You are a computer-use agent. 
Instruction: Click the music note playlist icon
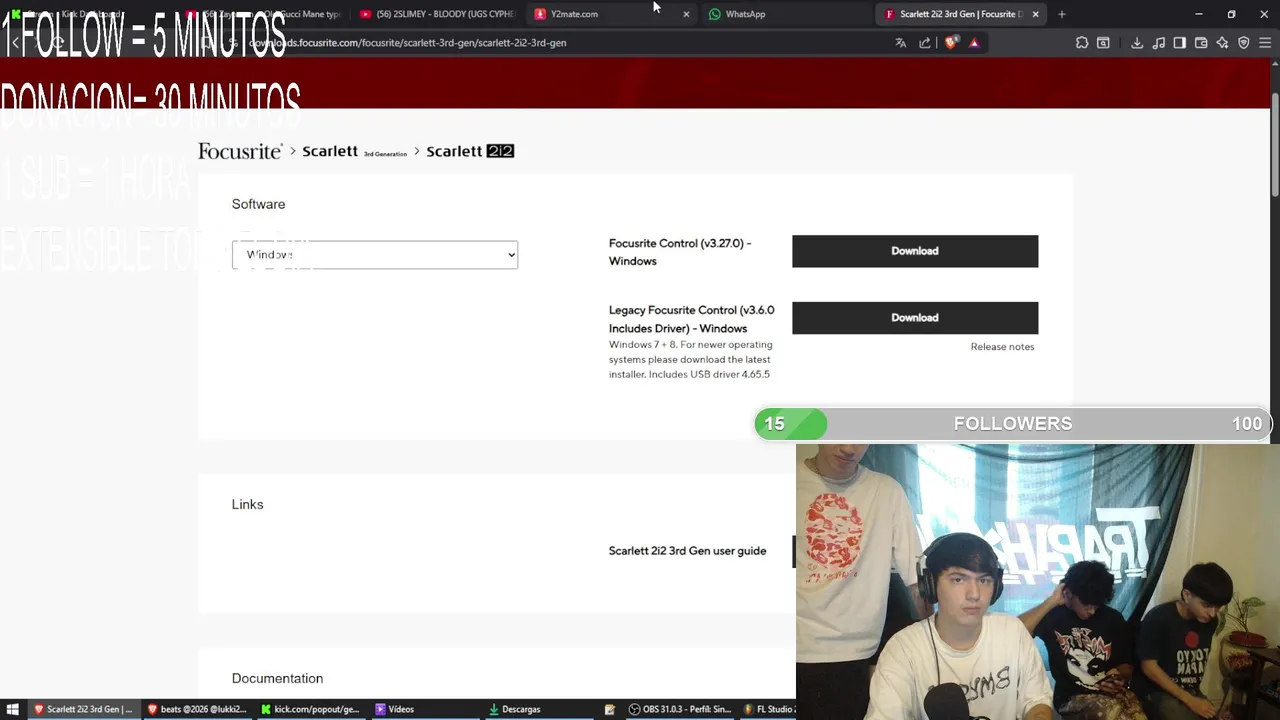point(1159,43)
